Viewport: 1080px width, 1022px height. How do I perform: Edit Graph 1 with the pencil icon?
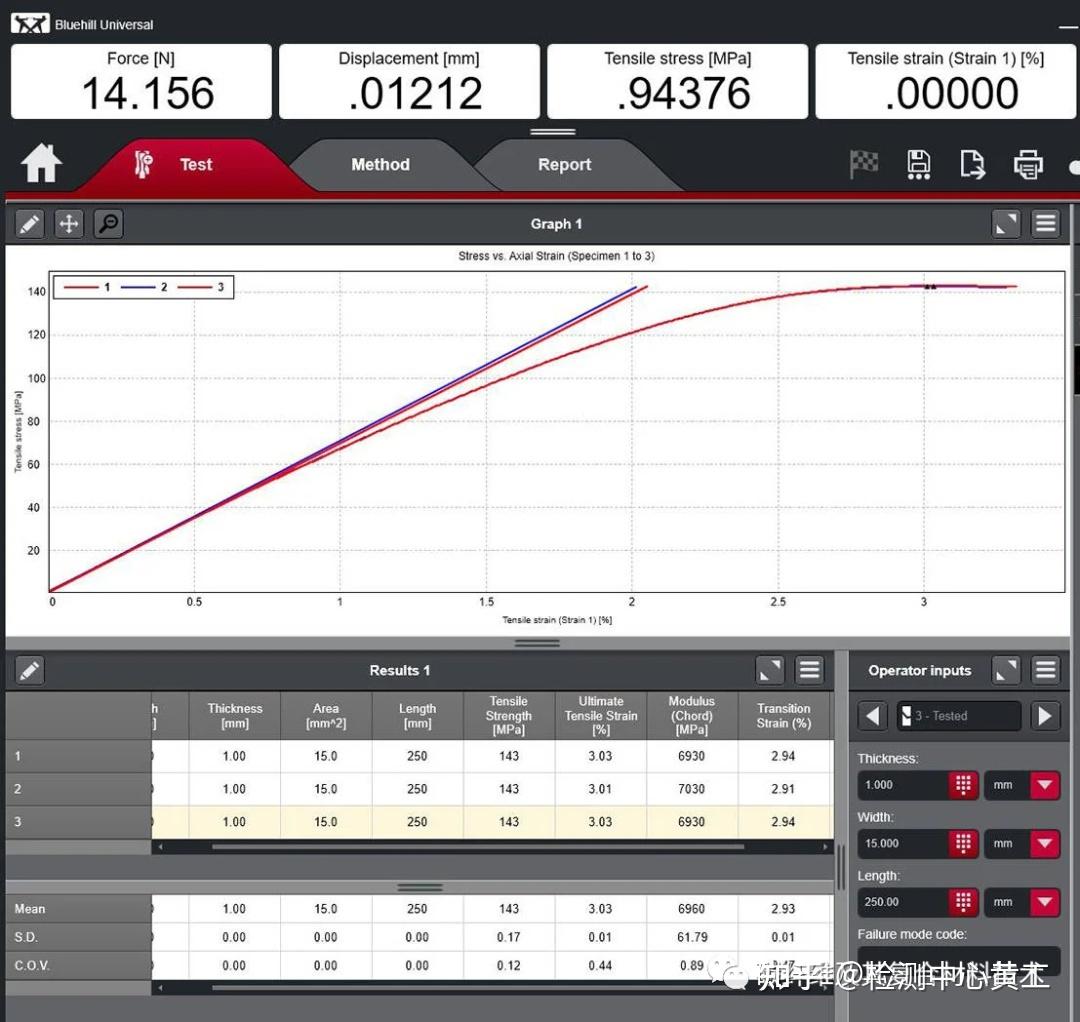coord(29,224)
